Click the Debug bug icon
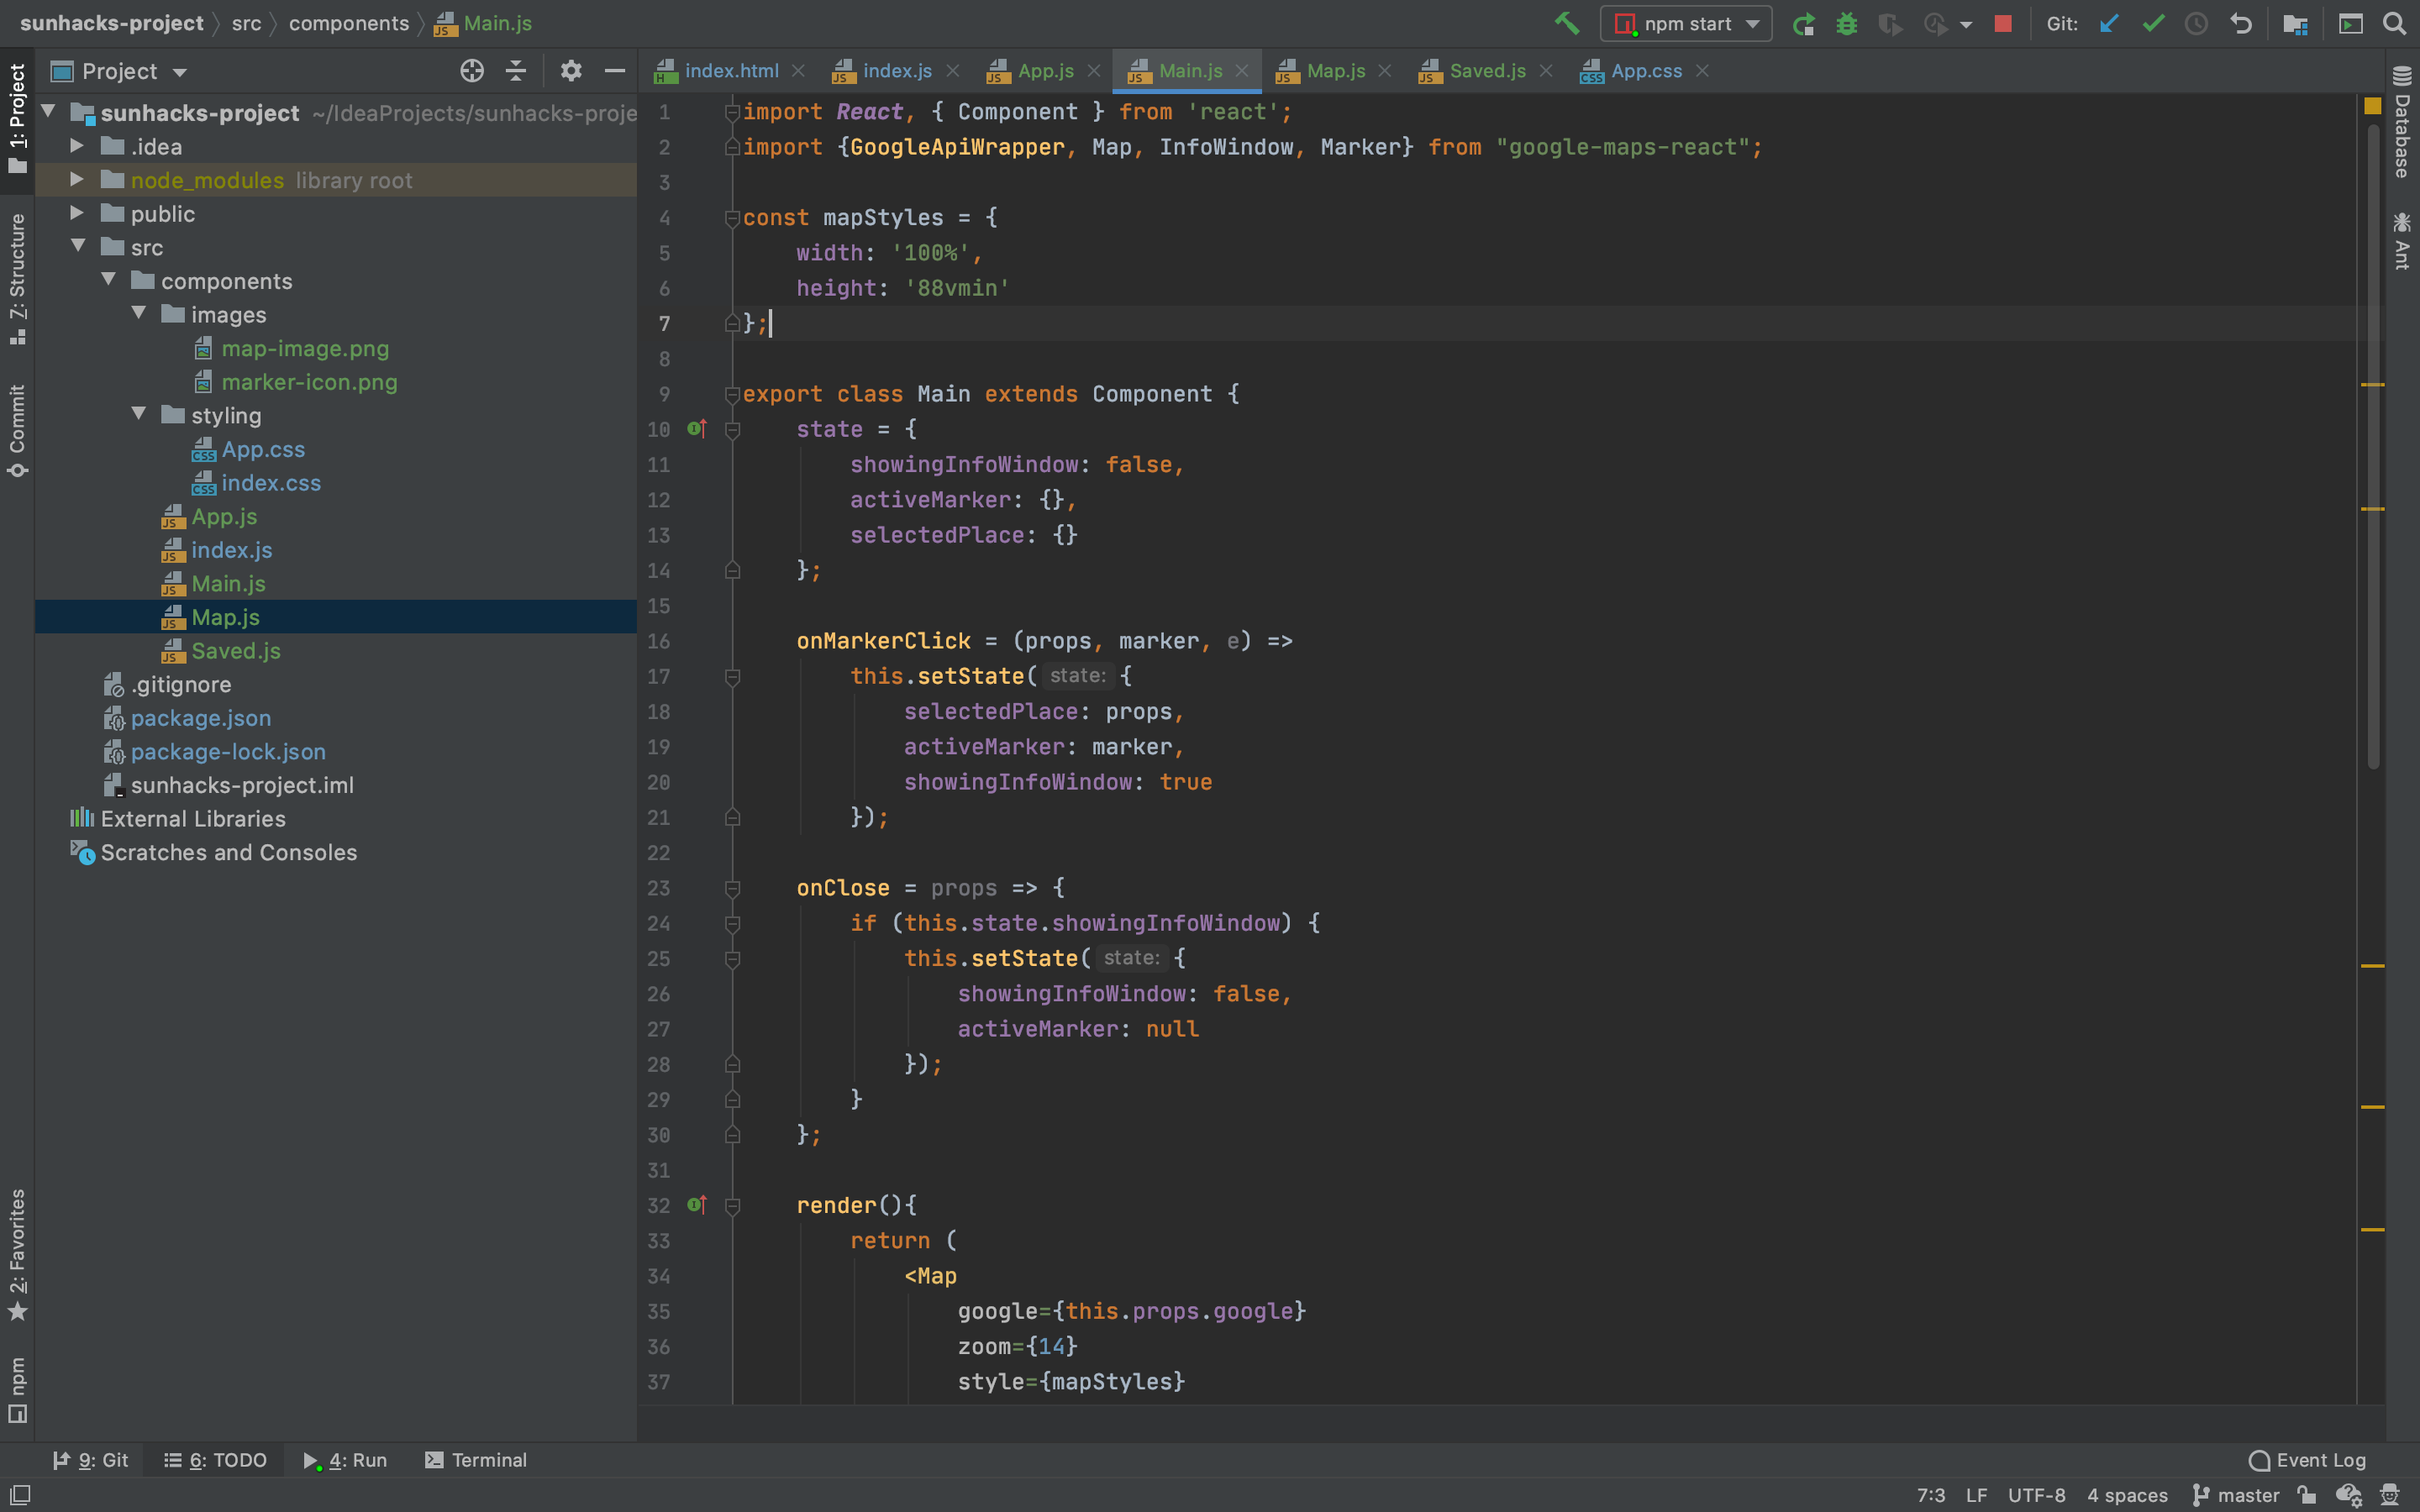 tap(1846, 23)
